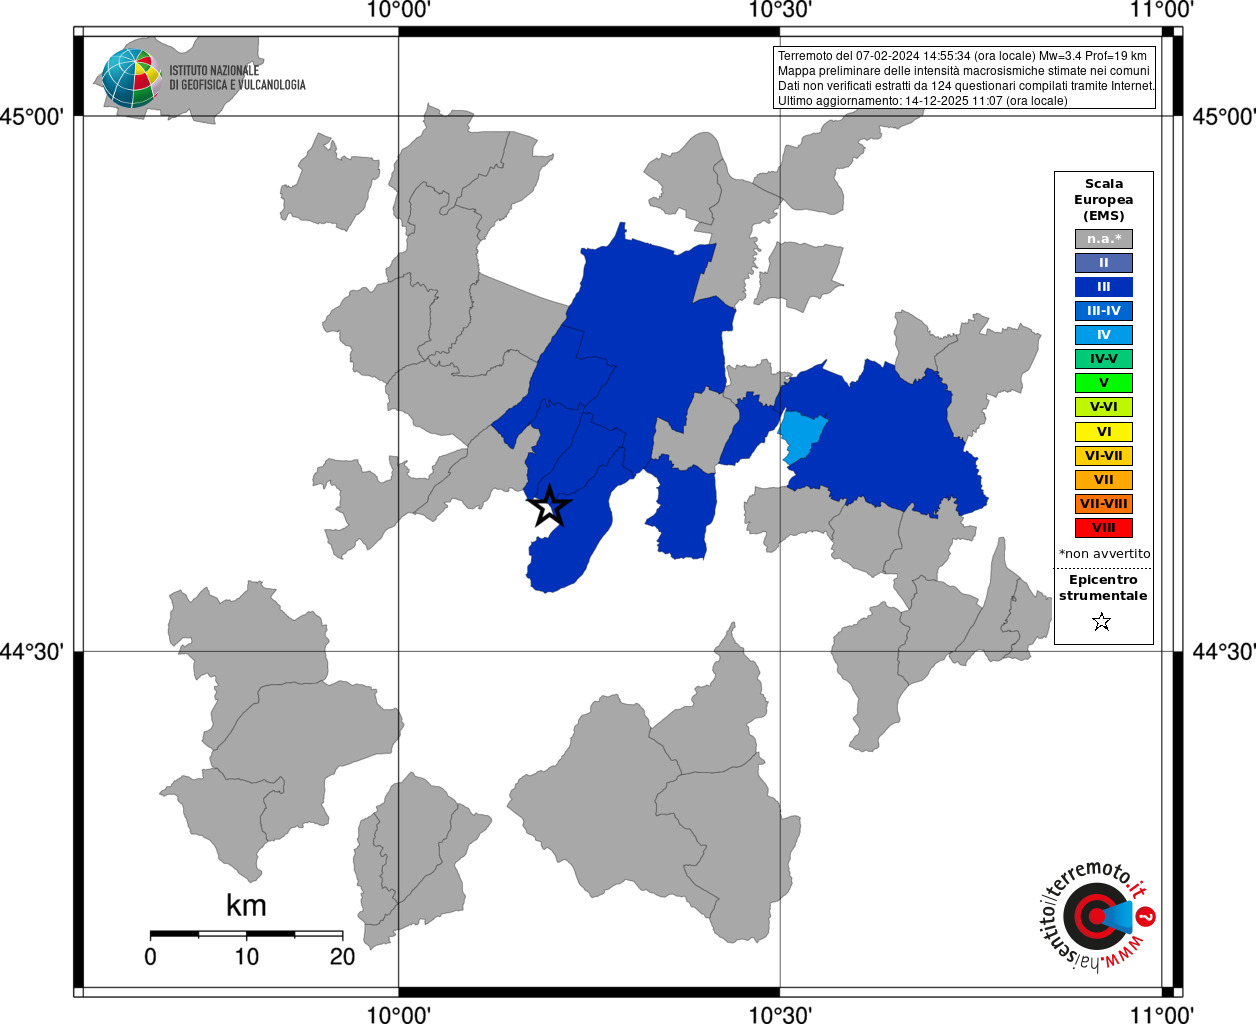Select the intensity IV light blue swatch
This screenshot has height=1024, width=1256.
point(1104,335)
